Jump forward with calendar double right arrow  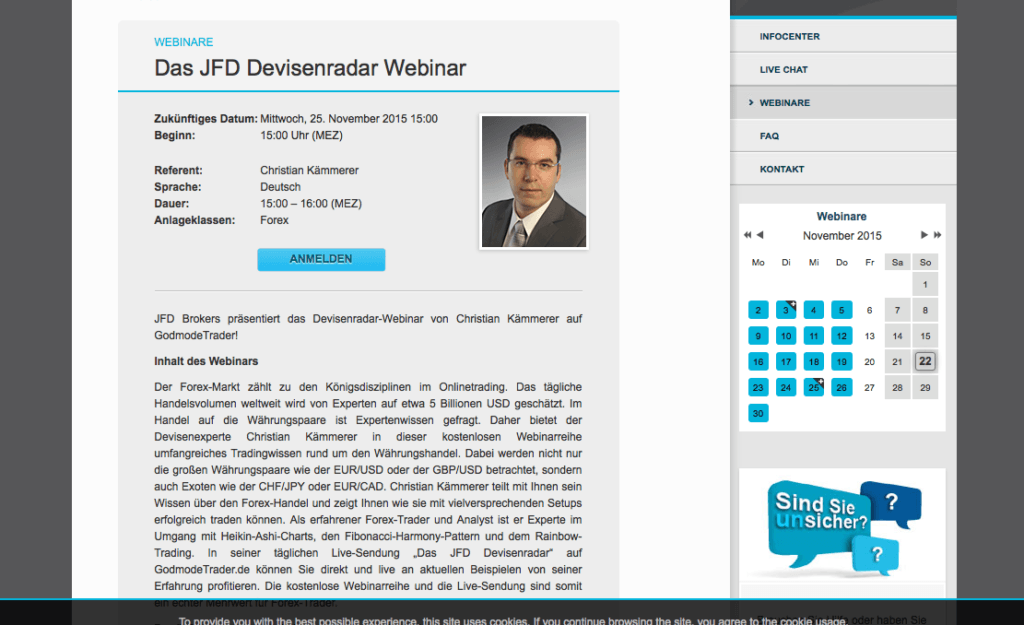[x=937, y=235]
